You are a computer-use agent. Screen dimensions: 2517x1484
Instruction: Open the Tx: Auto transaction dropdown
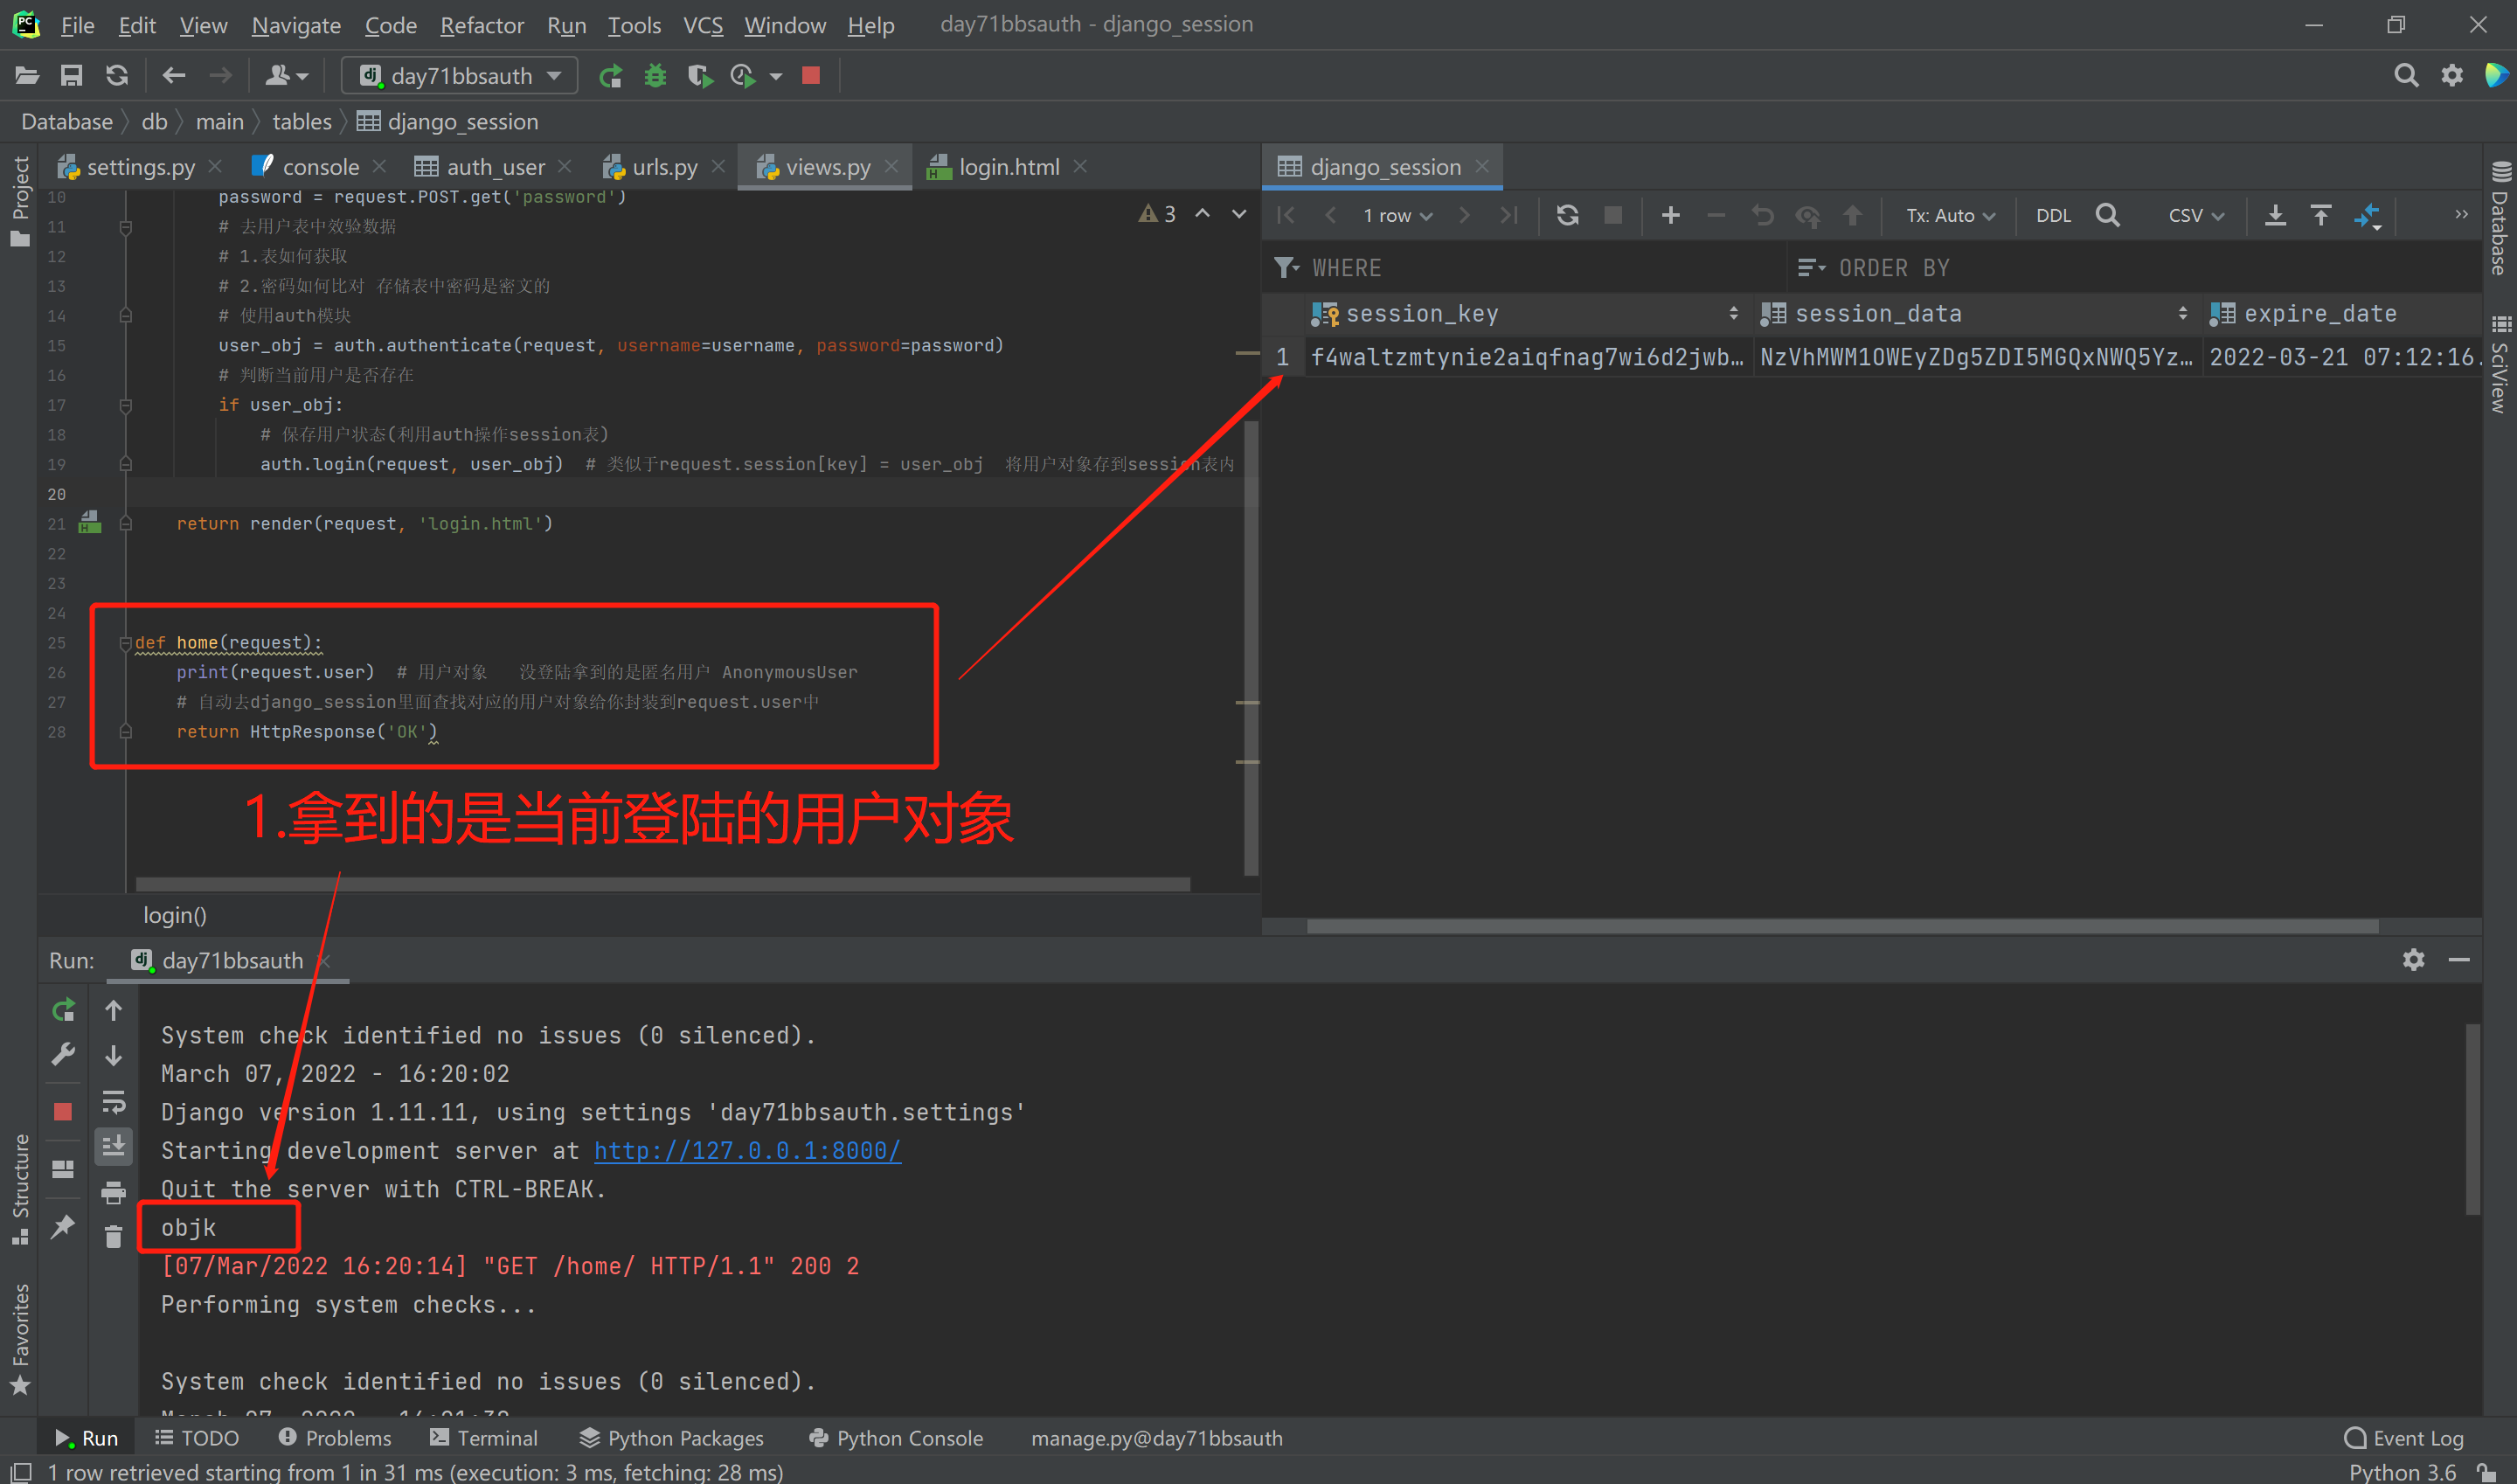pyautogui.click(x=1950, y=215)
